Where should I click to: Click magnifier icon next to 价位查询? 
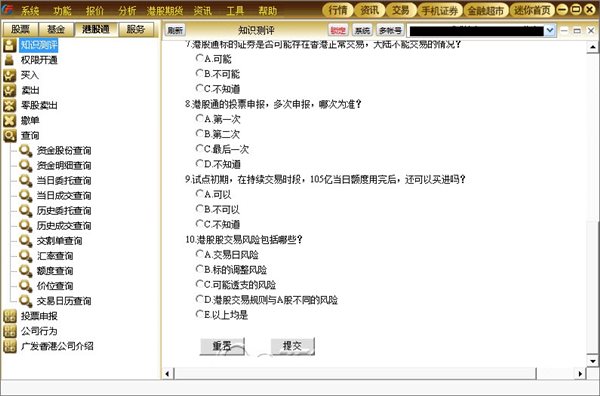coord(26,286)
